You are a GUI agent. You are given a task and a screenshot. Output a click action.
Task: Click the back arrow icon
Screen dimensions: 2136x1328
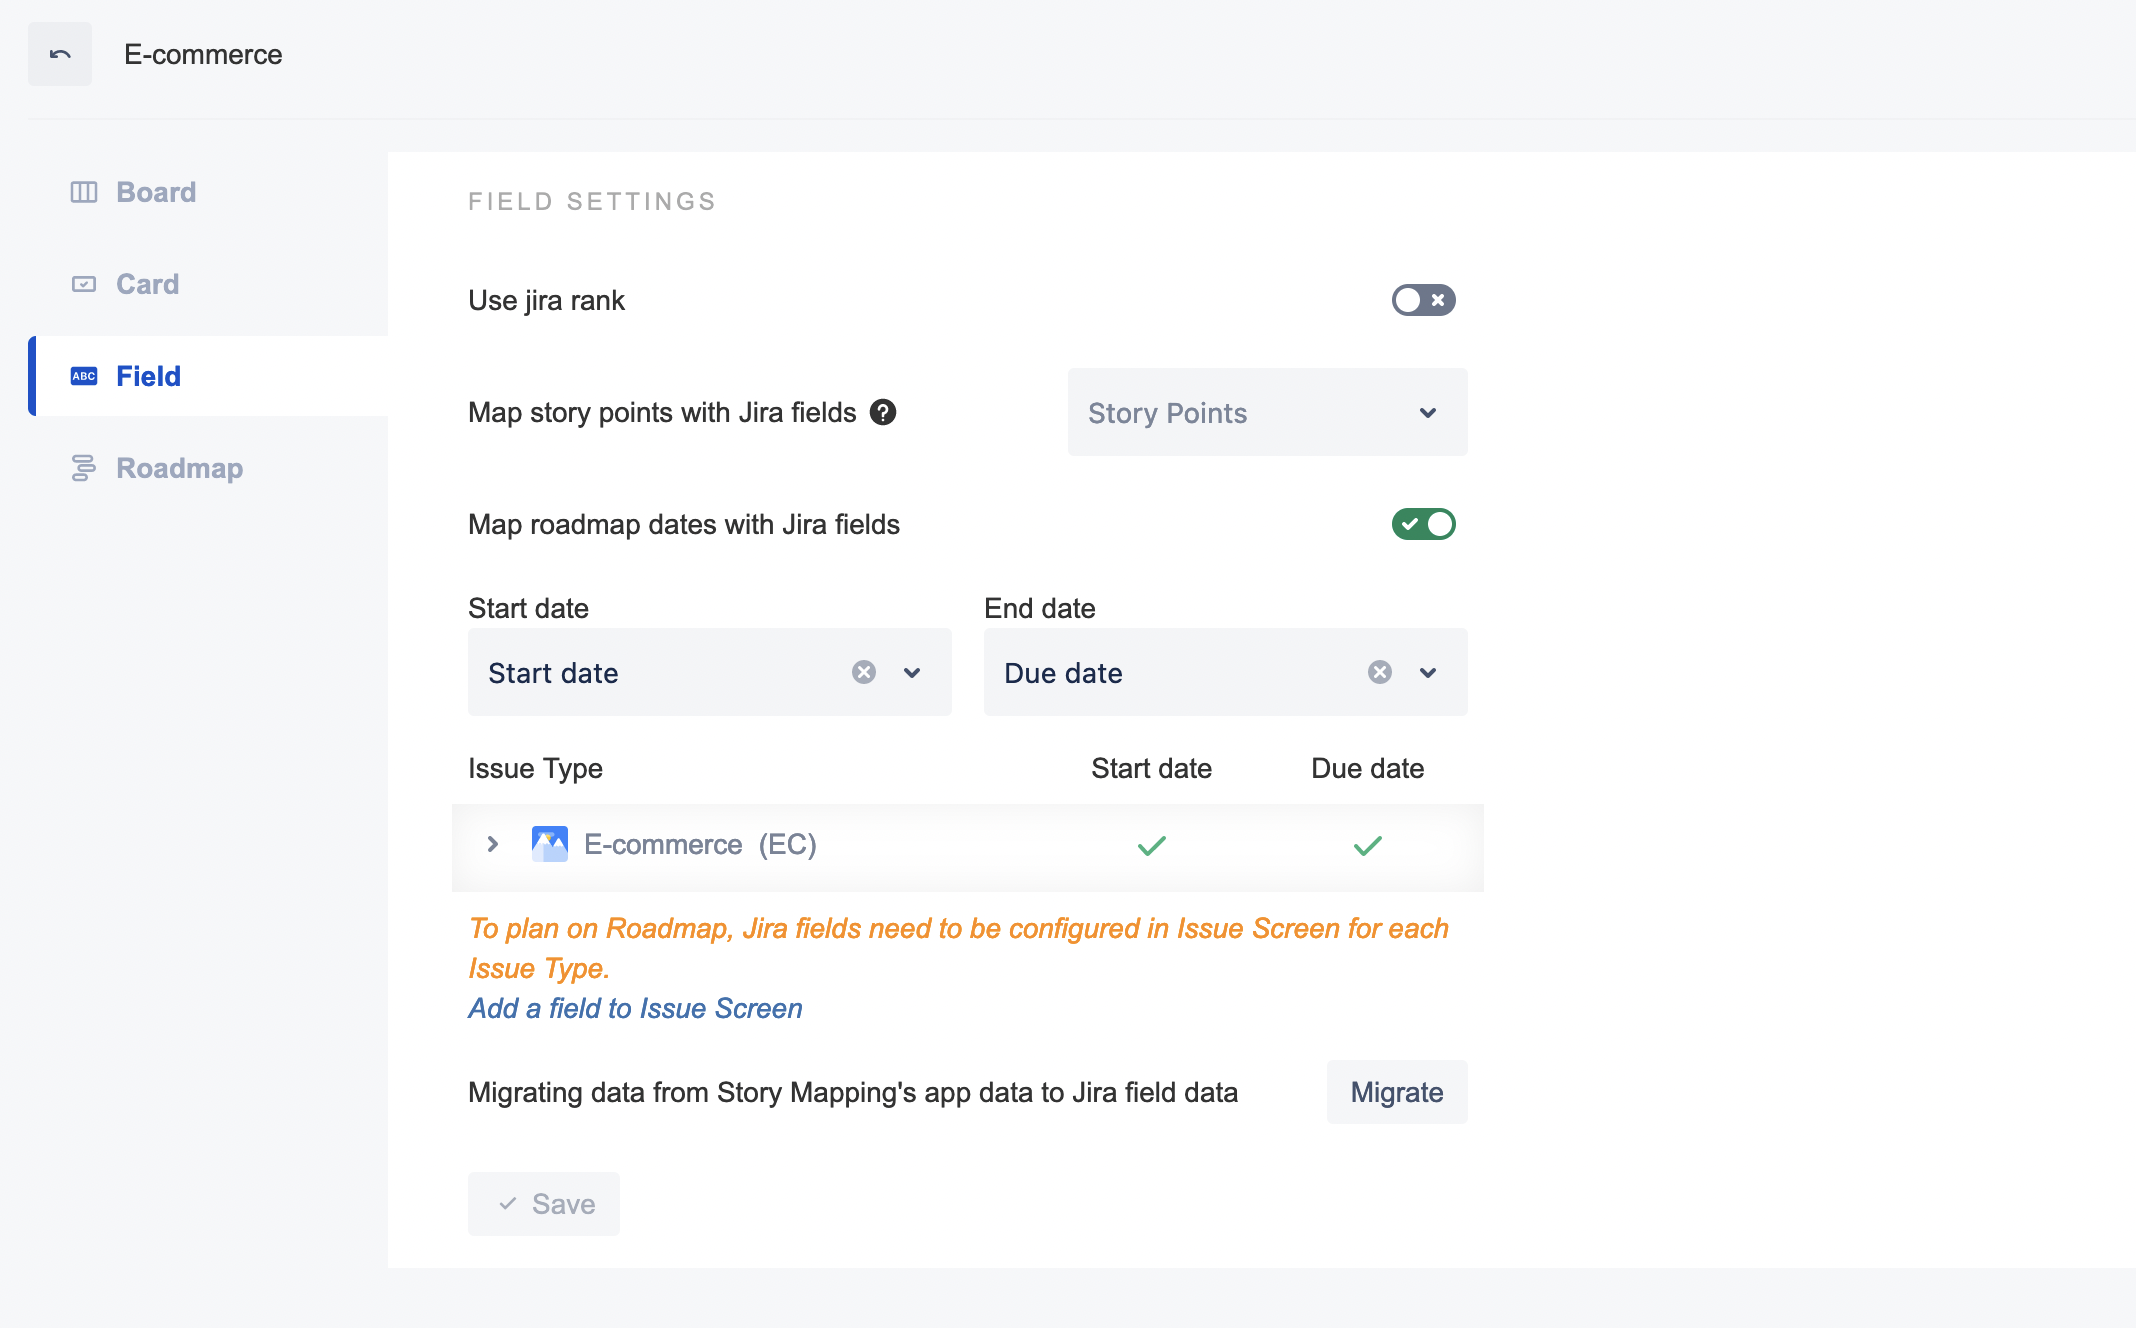[x=60, y=54]
